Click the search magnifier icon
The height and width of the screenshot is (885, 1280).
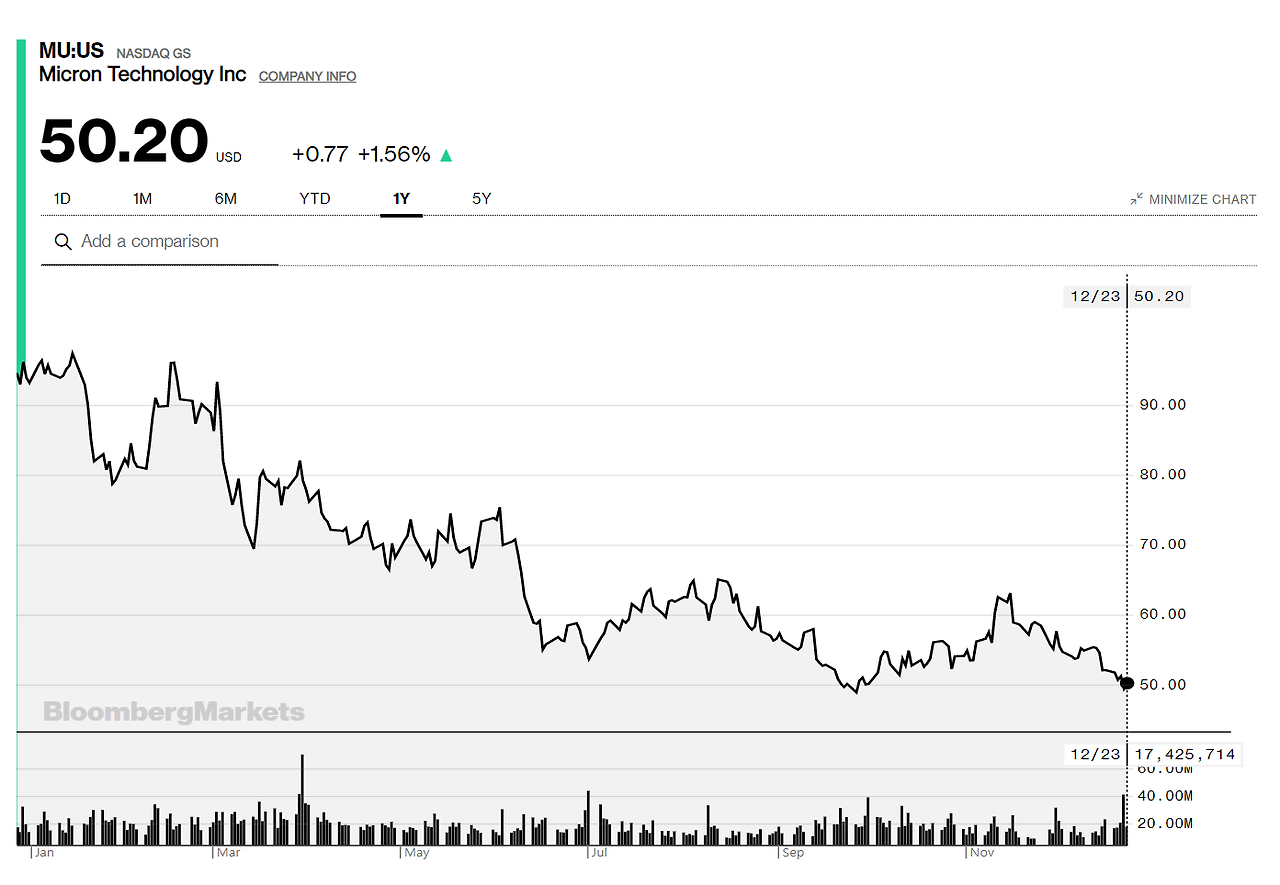[x=63, y=242]
